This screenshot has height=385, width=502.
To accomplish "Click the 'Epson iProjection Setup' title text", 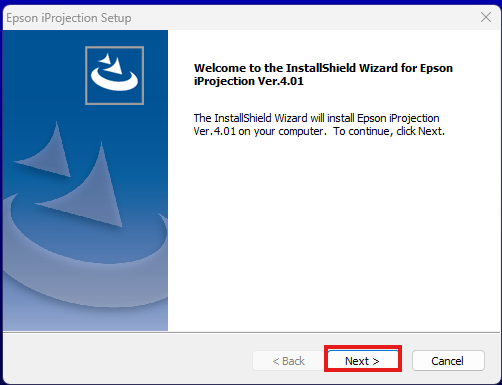I will tap(69, 18).
